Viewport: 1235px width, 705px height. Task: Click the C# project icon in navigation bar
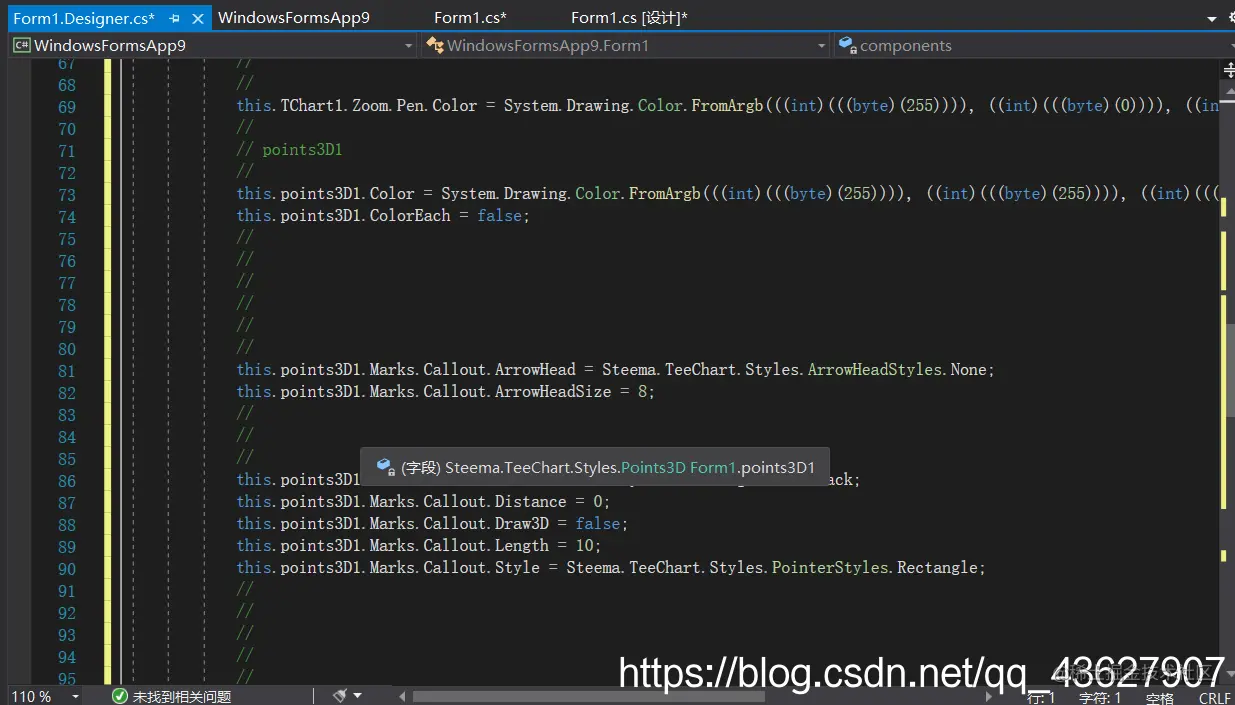21,45
